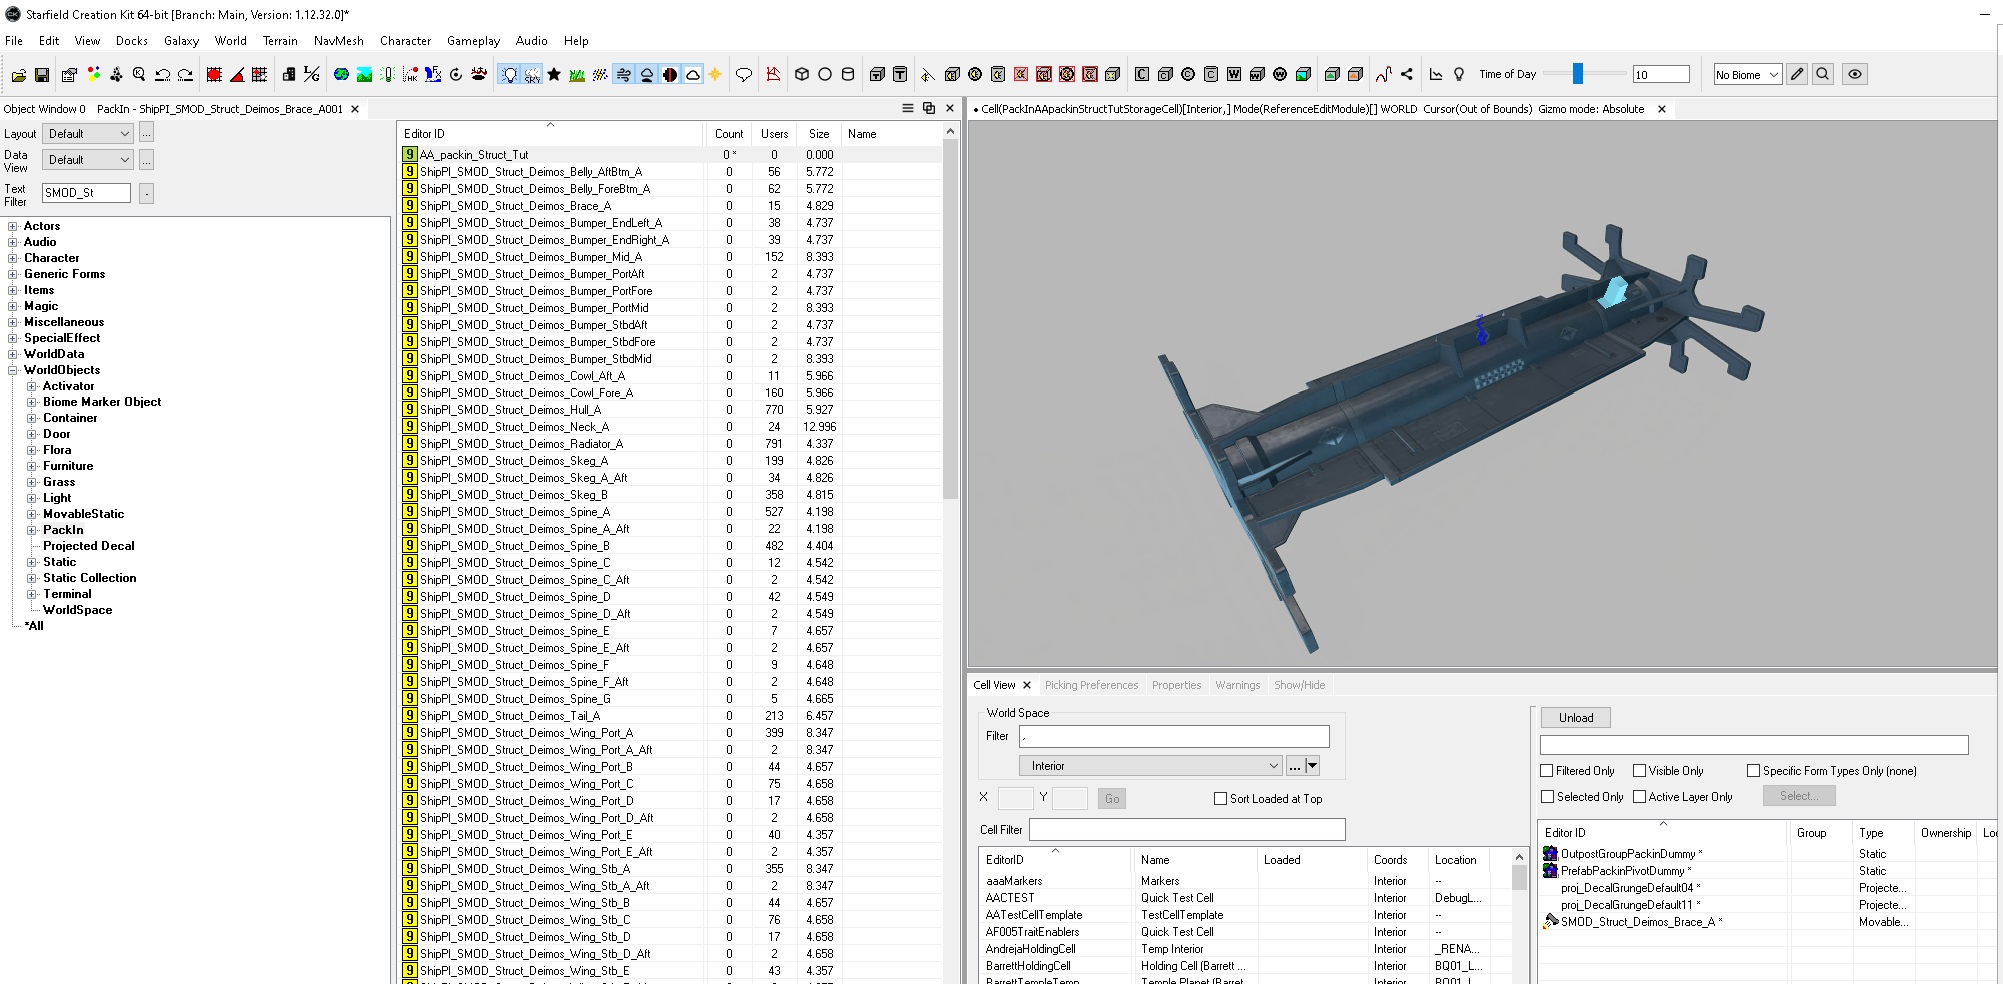Click the Cell Filter input field
Image resolution: width=2003 pixels, height=984 pixels.
tap(1187, 830)
